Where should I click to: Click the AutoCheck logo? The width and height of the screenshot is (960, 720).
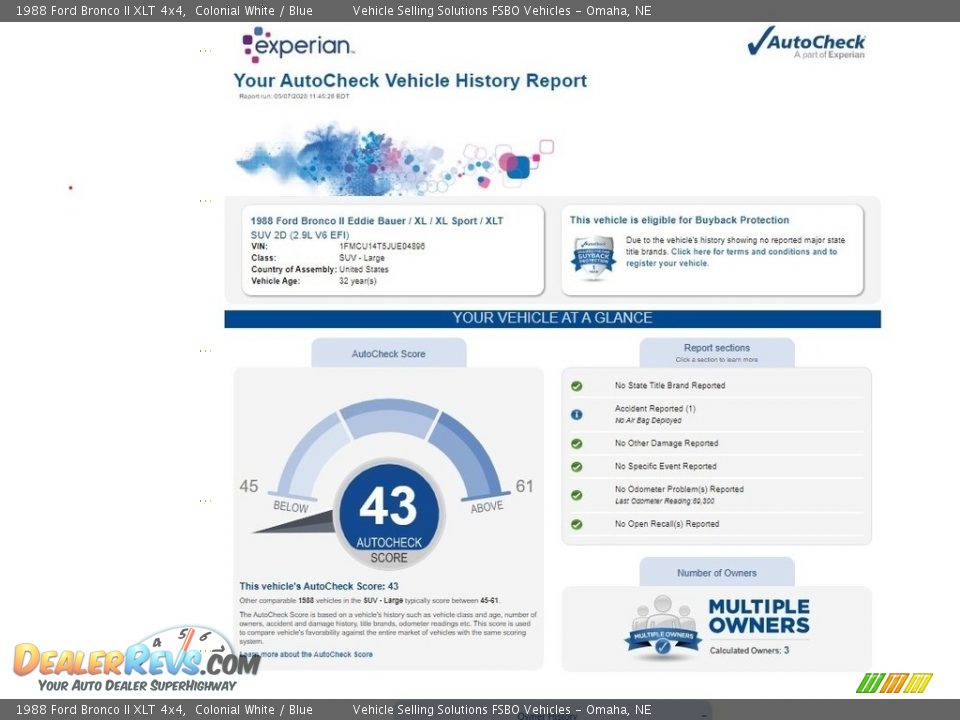(806, 43)
